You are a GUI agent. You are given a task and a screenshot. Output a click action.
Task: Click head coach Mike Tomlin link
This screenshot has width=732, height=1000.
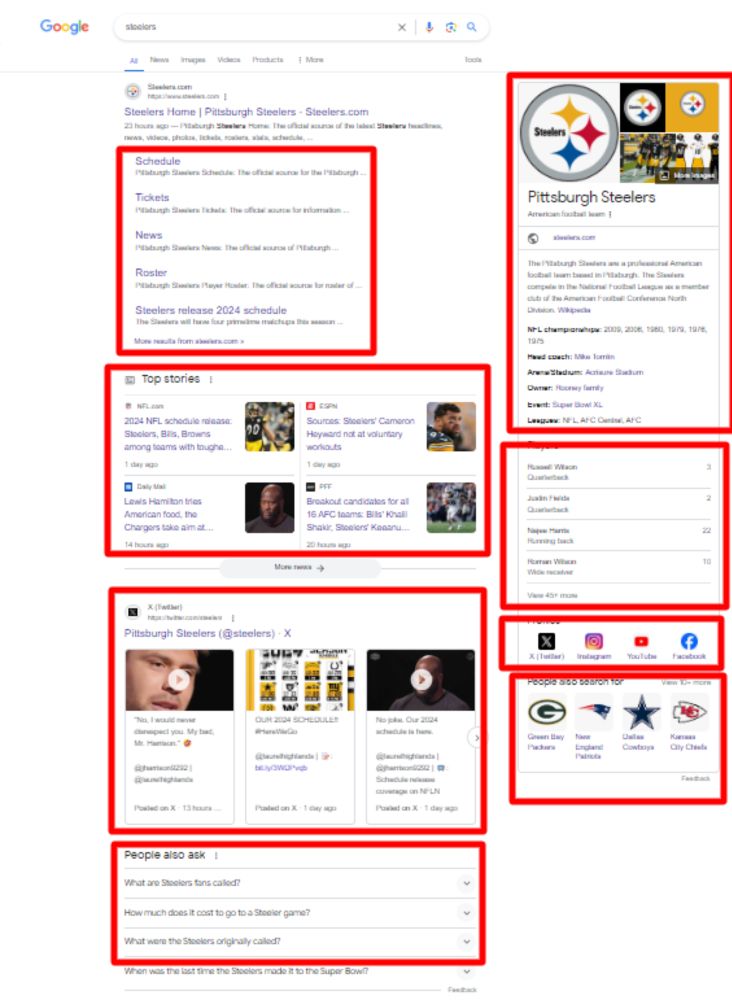tap(594, 357)
